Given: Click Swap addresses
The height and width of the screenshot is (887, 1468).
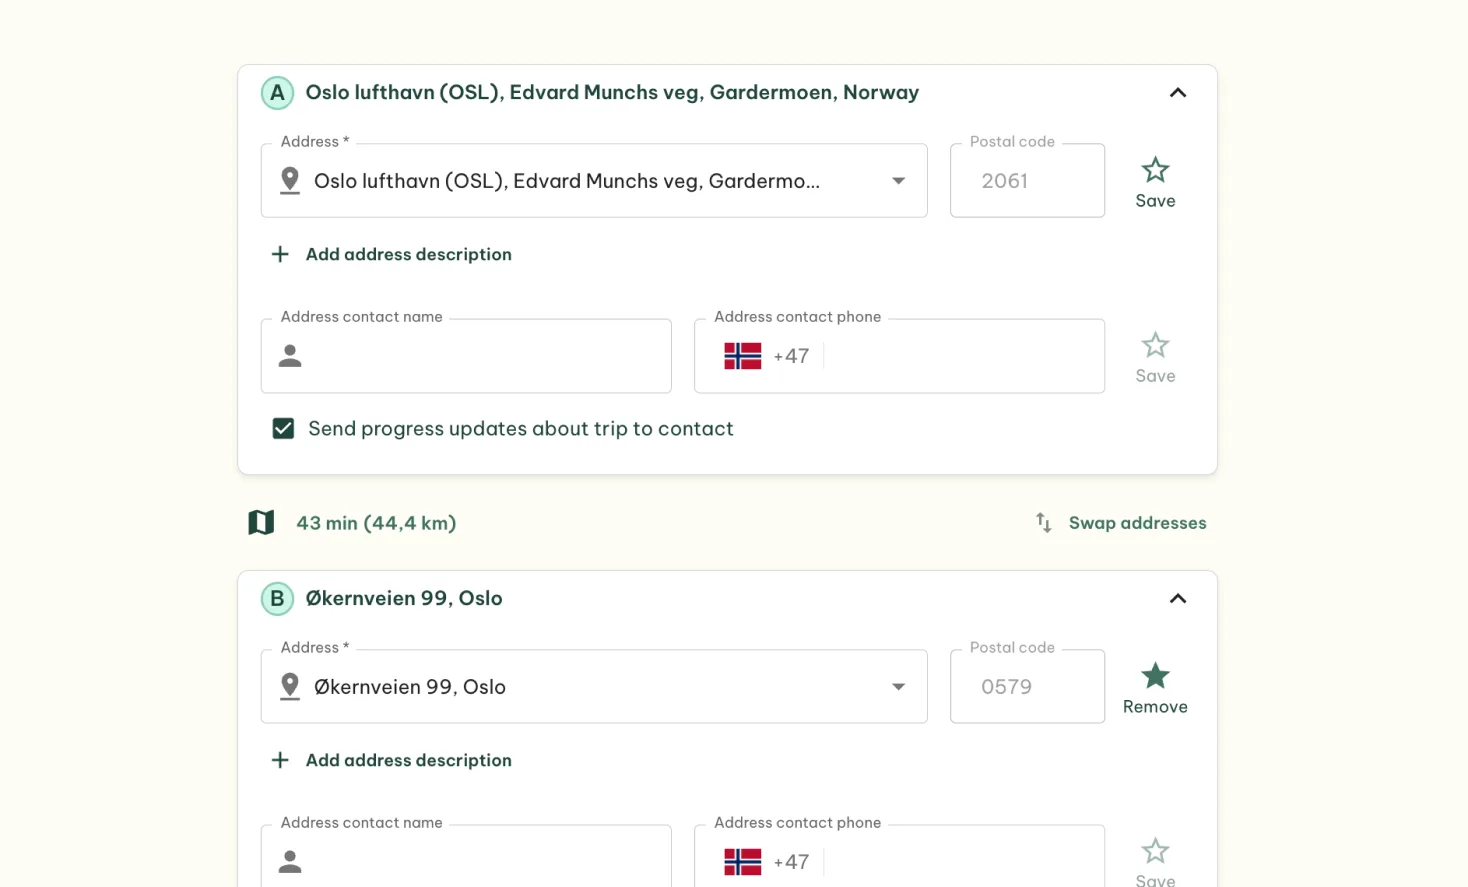Looking at the screenshot, I should [1137, 522].
